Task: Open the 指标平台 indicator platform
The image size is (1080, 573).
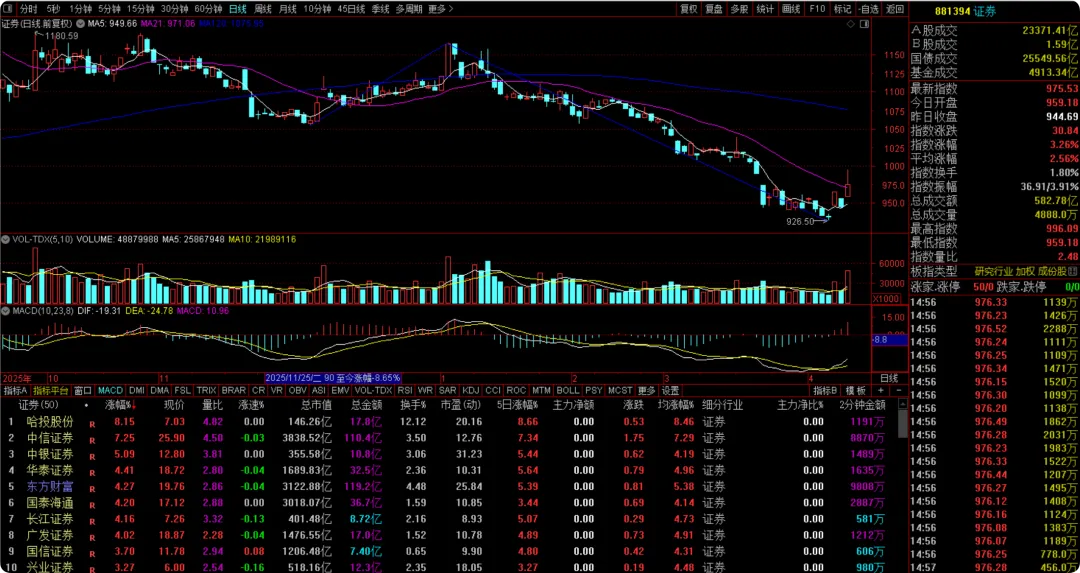Action: (x=52, y=390)
